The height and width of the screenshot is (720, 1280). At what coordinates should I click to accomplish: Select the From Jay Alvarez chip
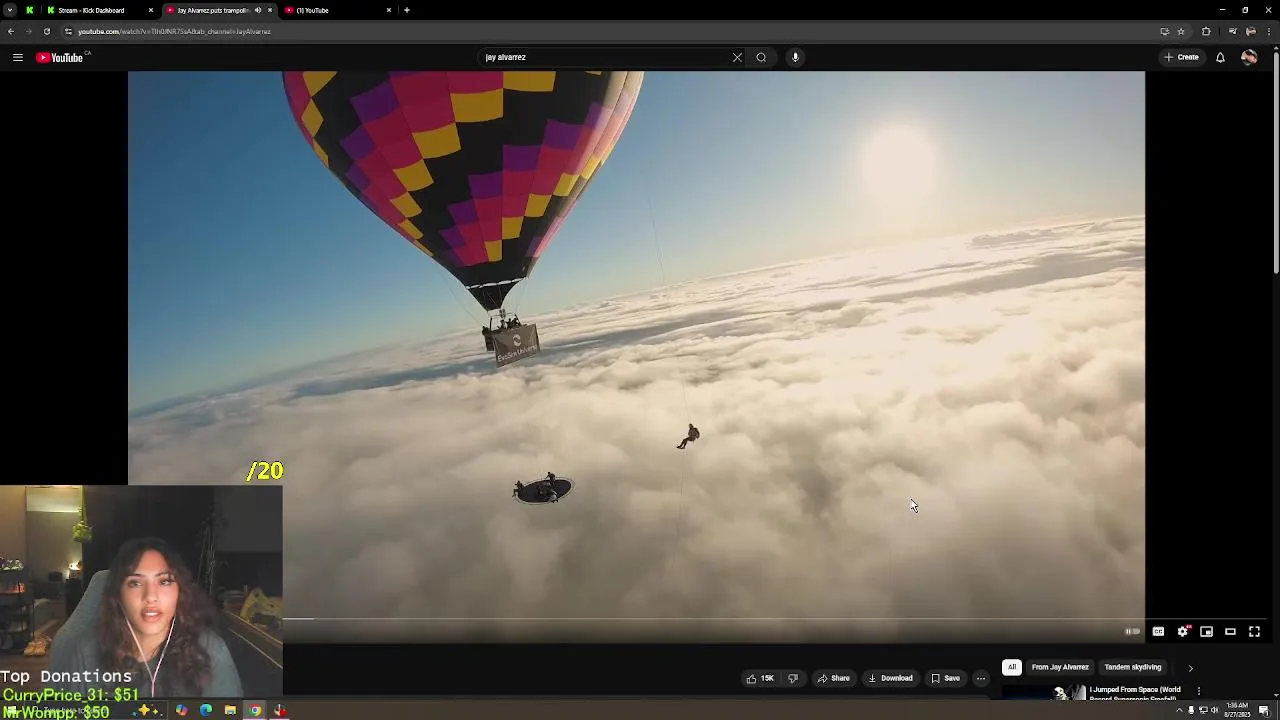(x=1060, y=667)
